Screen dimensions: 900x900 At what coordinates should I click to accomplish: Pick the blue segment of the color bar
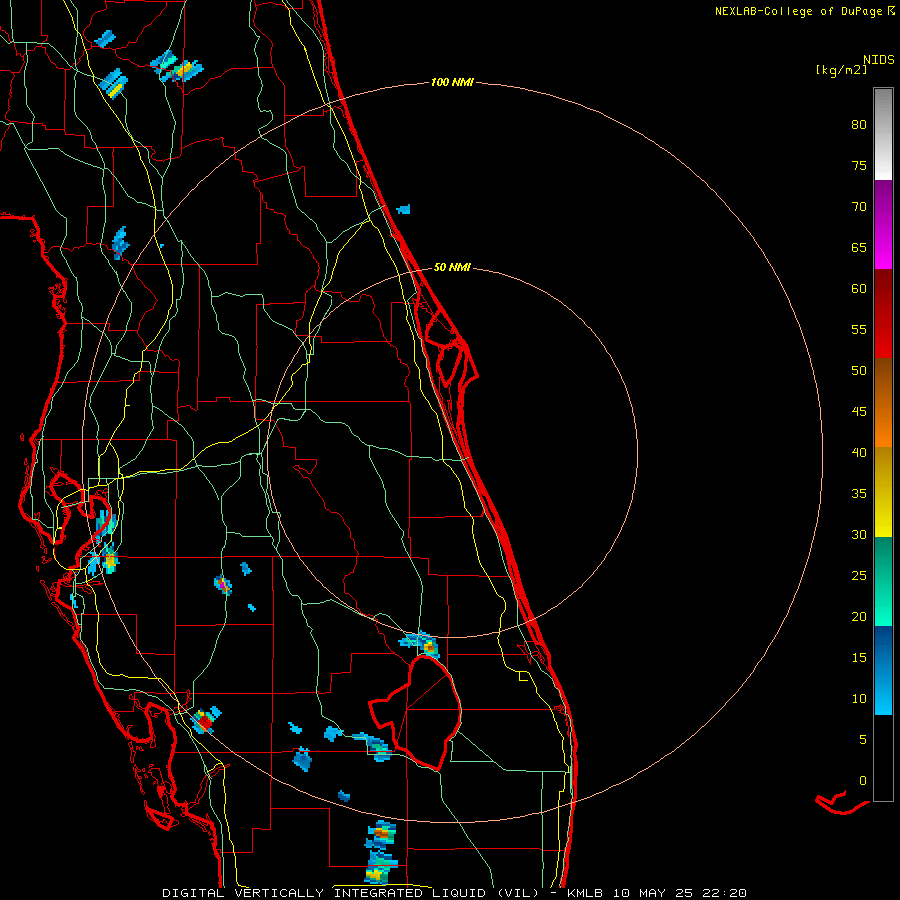883,670
